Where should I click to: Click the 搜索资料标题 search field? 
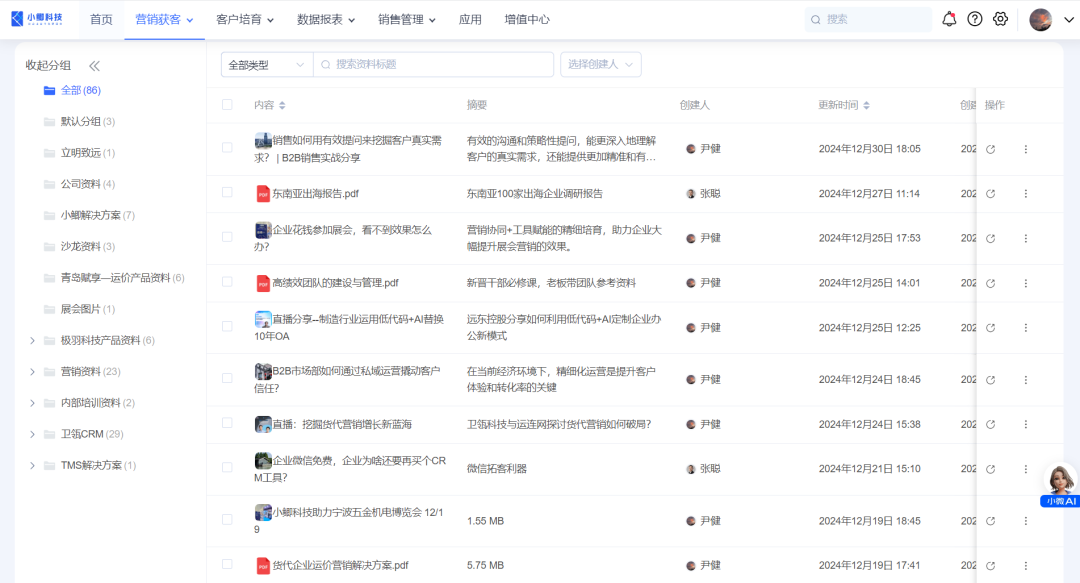point(440,65)
